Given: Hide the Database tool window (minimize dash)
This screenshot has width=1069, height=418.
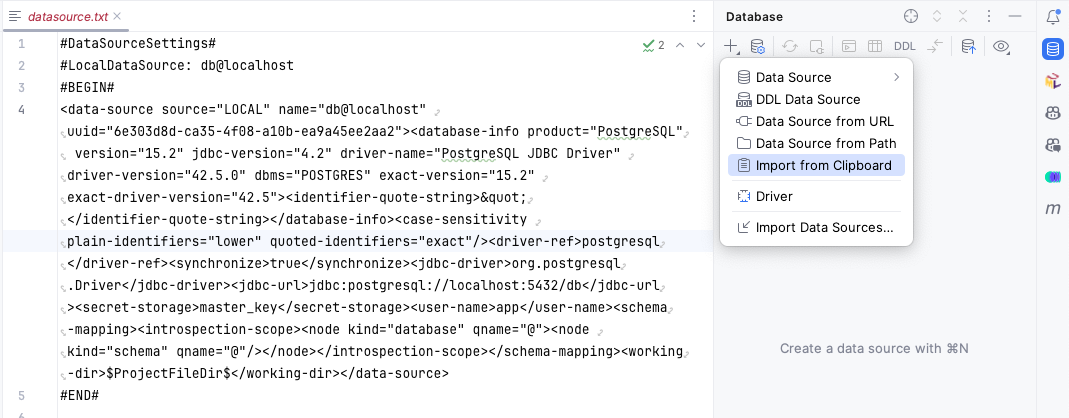Looking at the screenshot, I should (x=1014, y=16).
